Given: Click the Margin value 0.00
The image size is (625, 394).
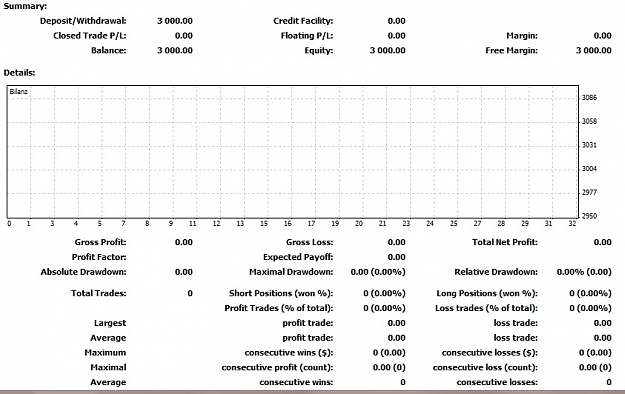Looking at the screenshot, I should pos(602,36).
